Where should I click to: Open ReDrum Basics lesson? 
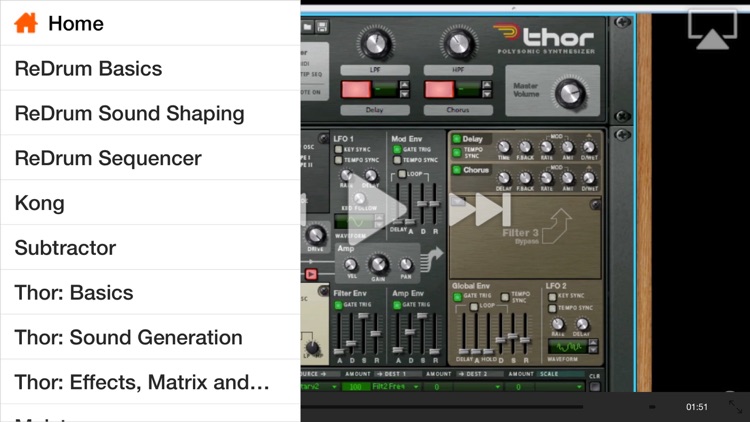pos(150,68)
